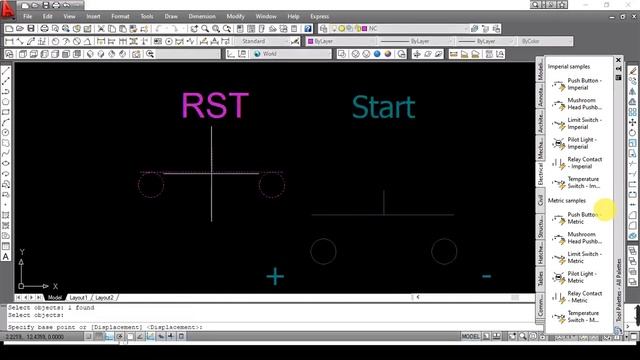Open the Insert menu
Screen dimensions: 640x360
coord(93,16)
